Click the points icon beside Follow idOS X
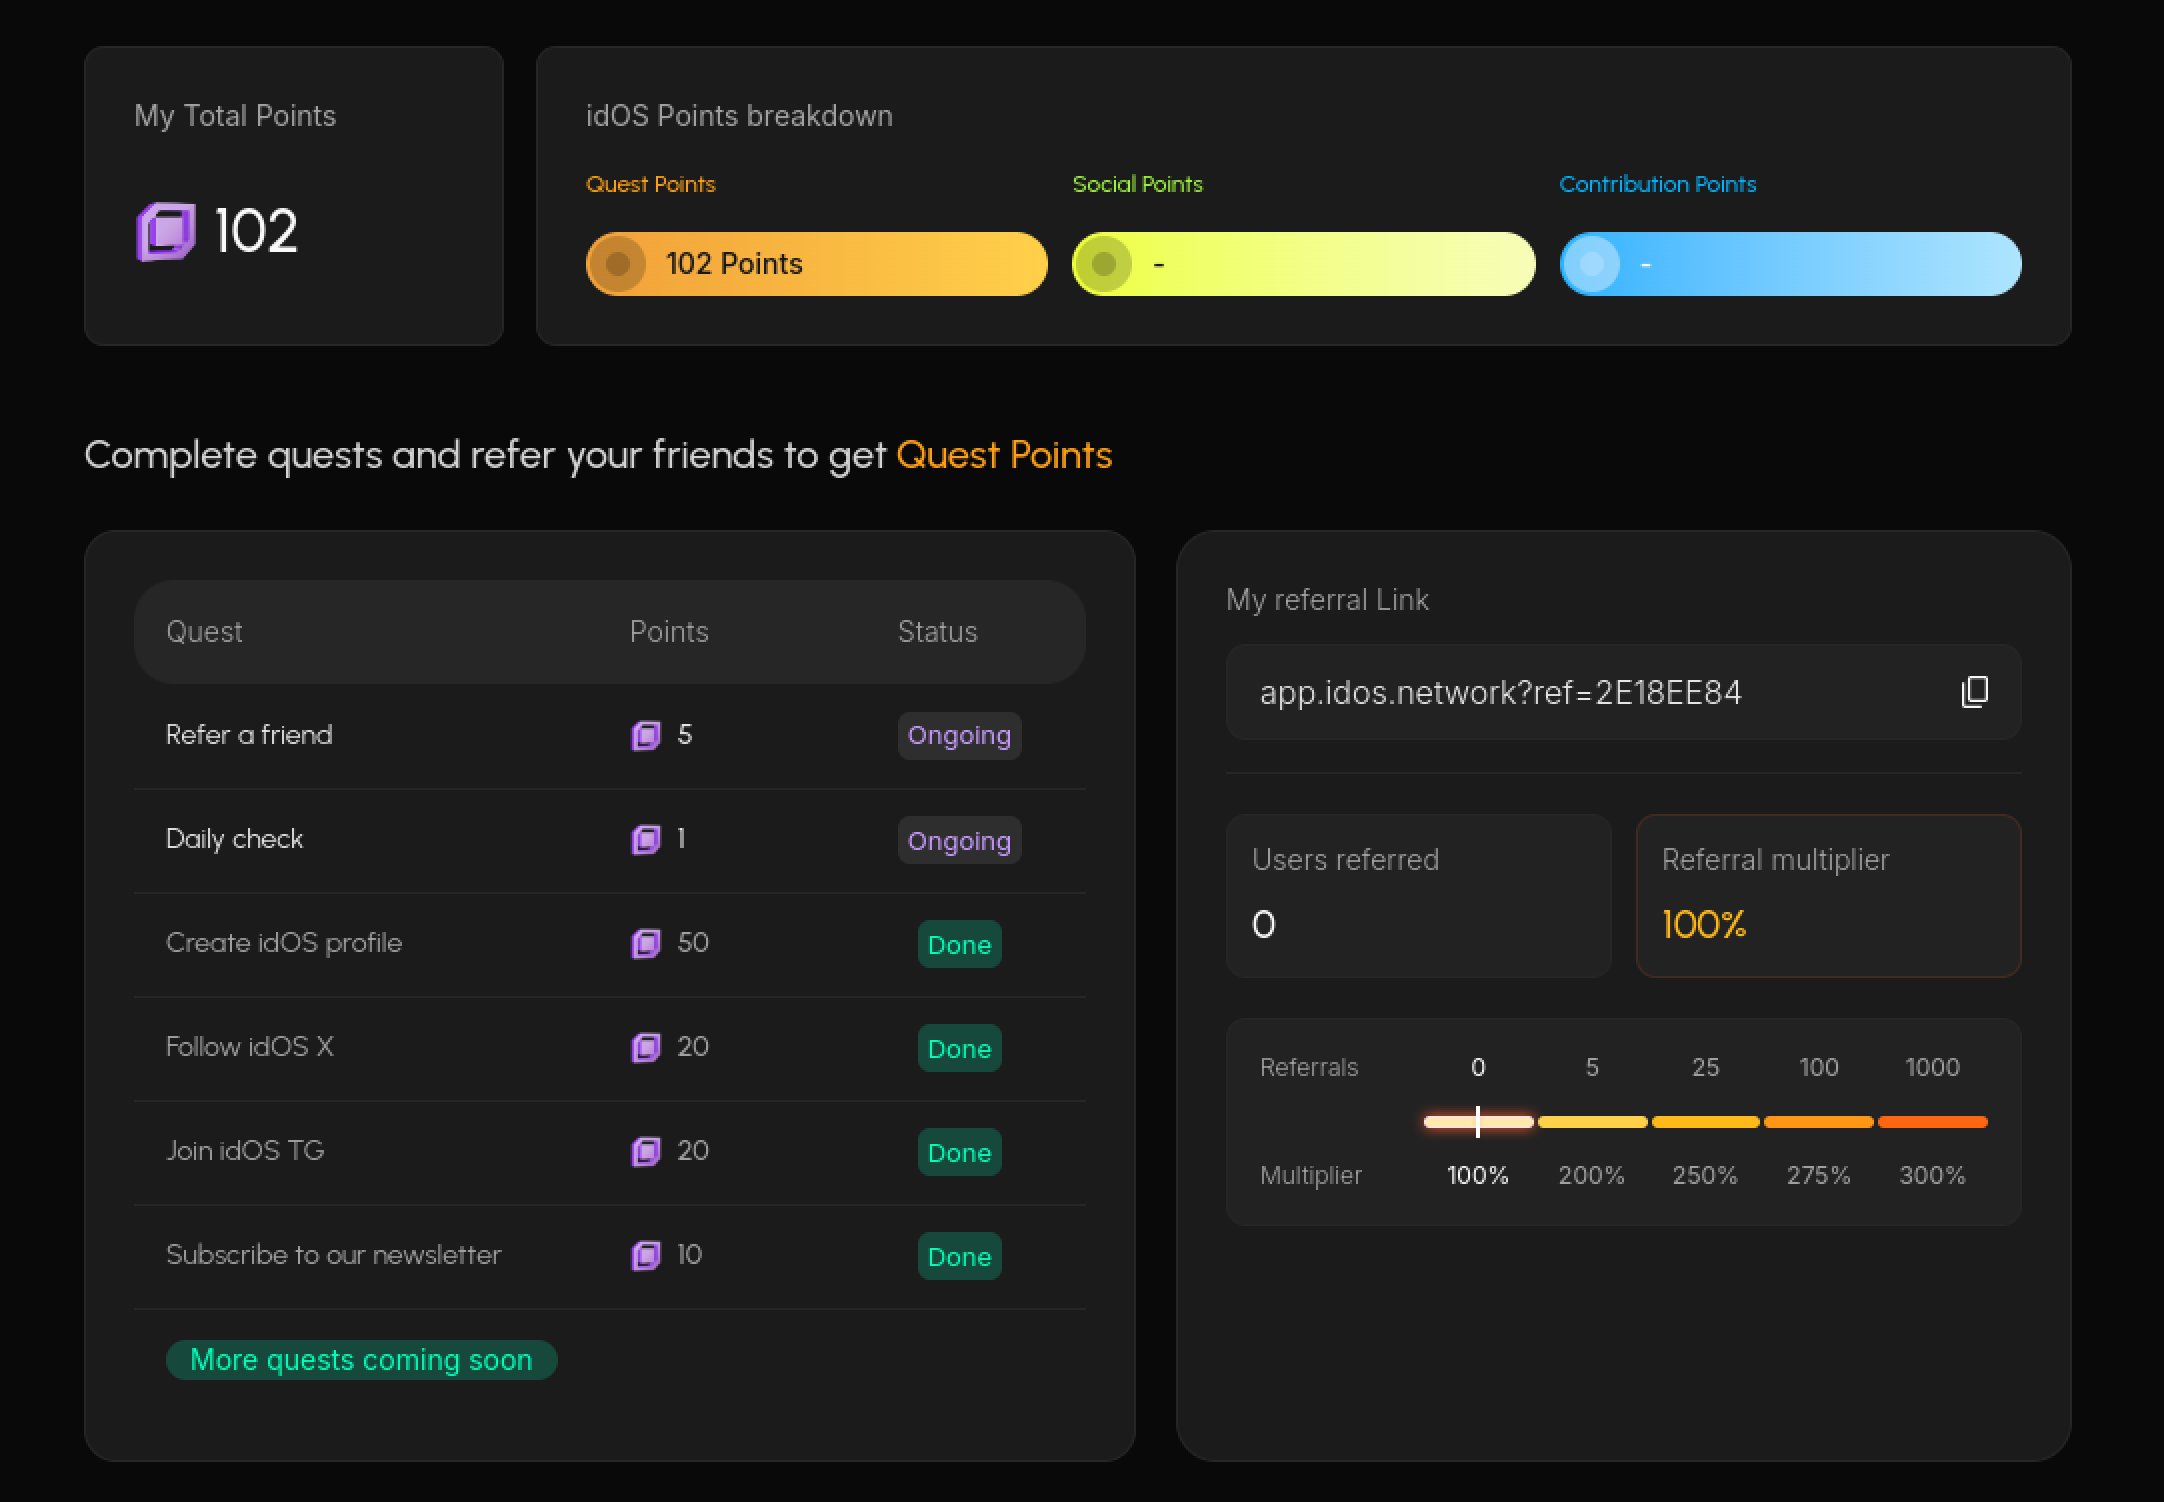2164x1502 pixels. tap(647, 1048)
